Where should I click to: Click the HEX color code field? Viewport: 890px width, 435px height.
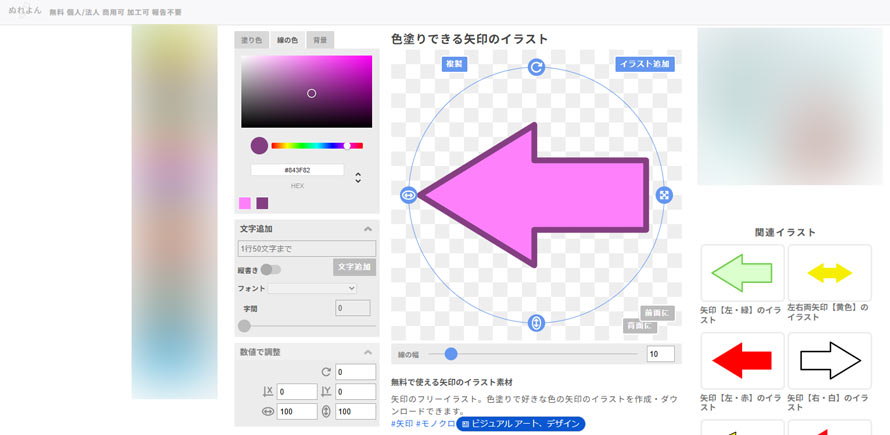[297, 170]
